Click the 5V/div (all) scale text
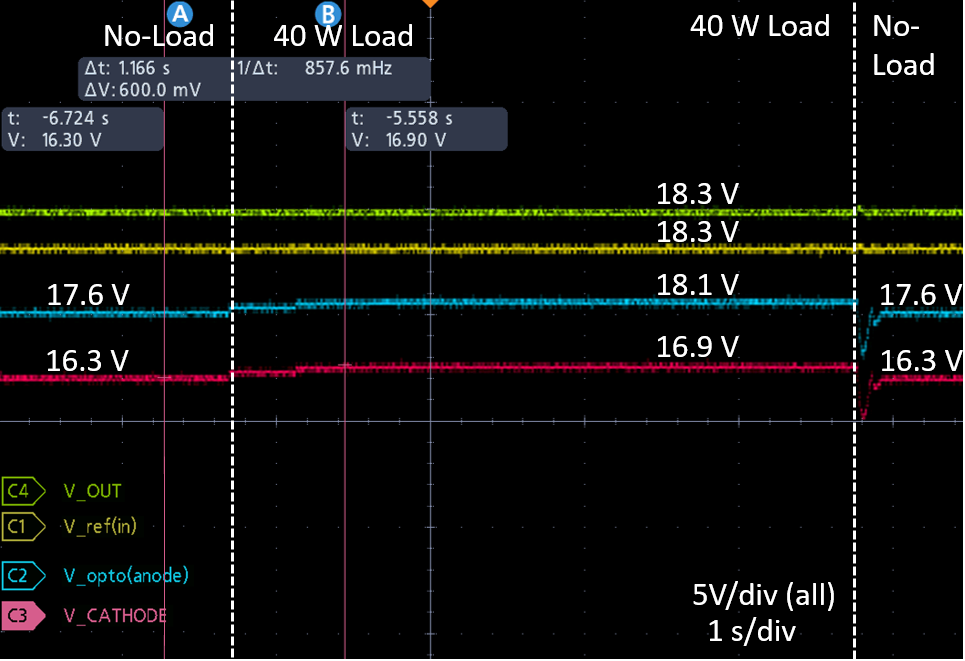Screen dimensions: 965x661 point(764,596)
